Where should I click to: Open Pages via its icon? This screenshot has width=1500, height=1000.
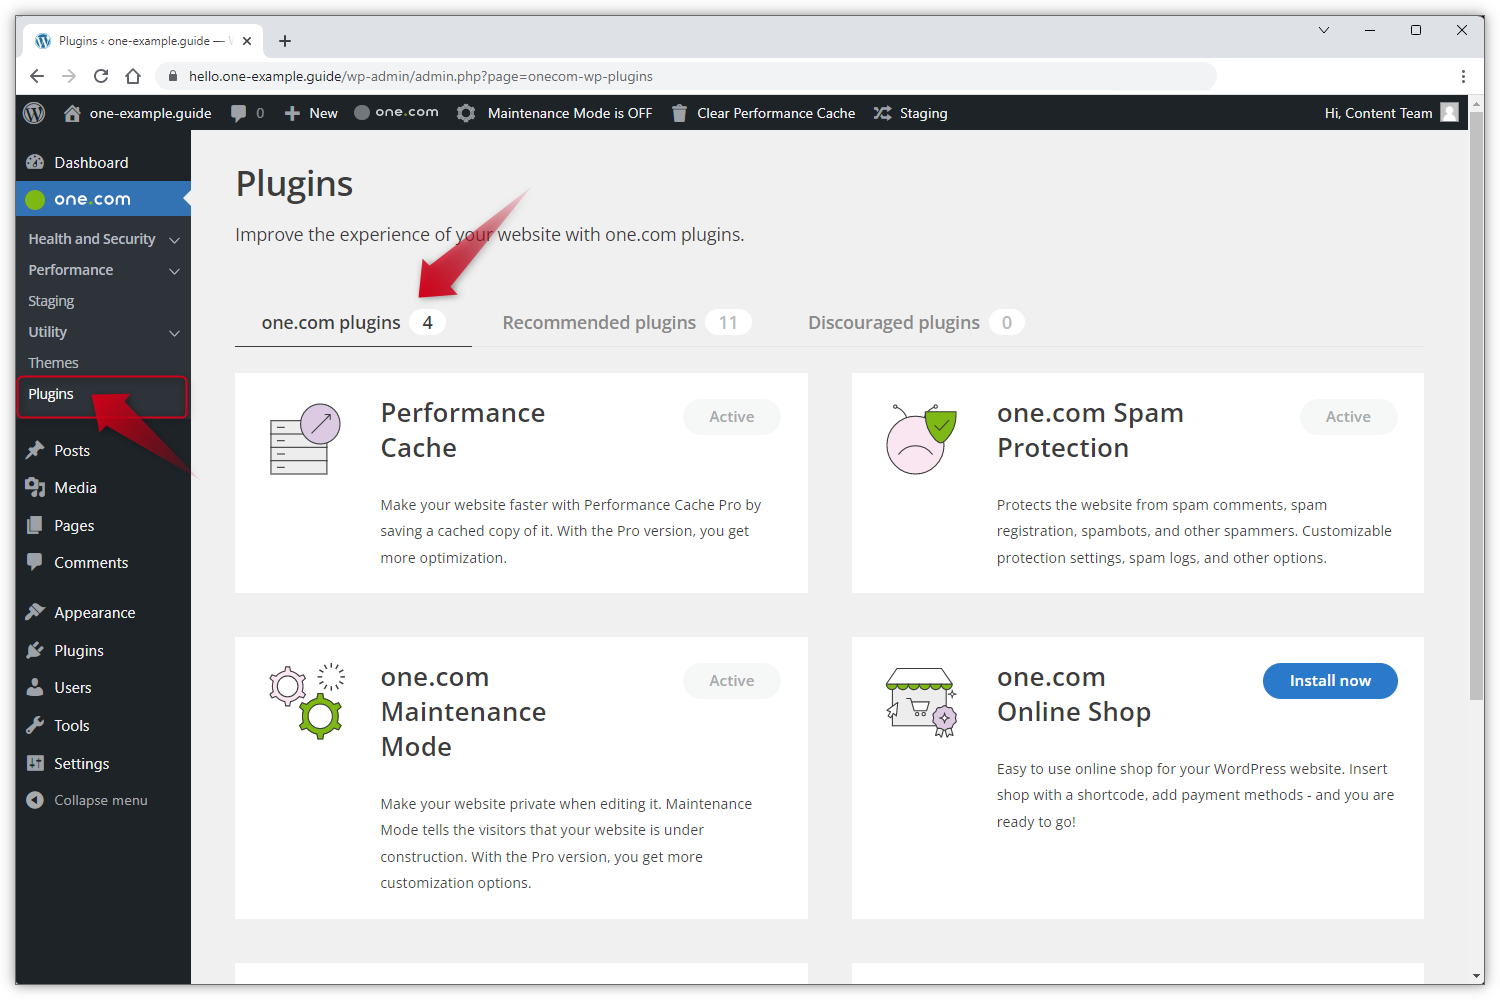(35, 525)
